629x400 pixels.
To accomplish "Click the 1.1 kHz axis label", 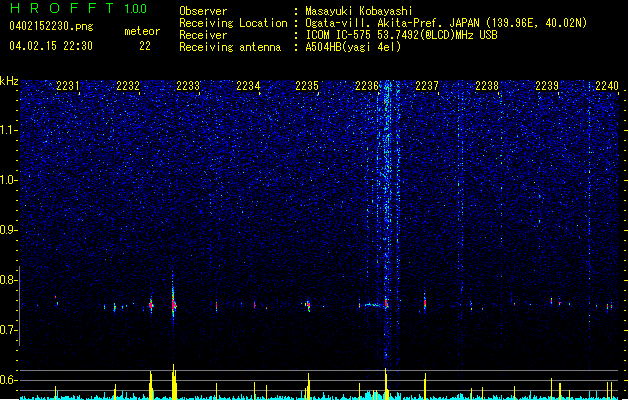I will click(8, 130).
